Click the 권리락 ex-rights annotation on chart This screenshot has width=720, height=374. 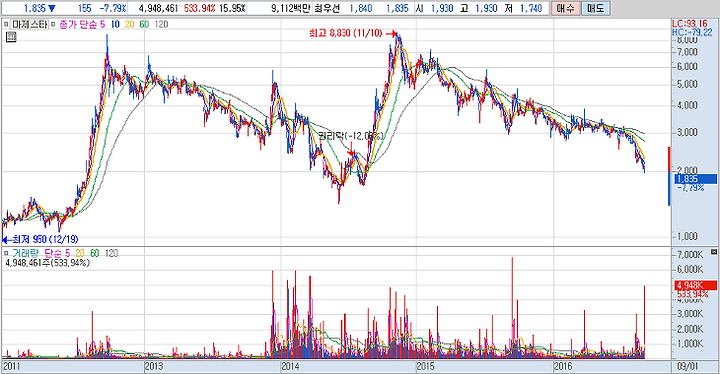pyautogui.click(x=351, y=136)
